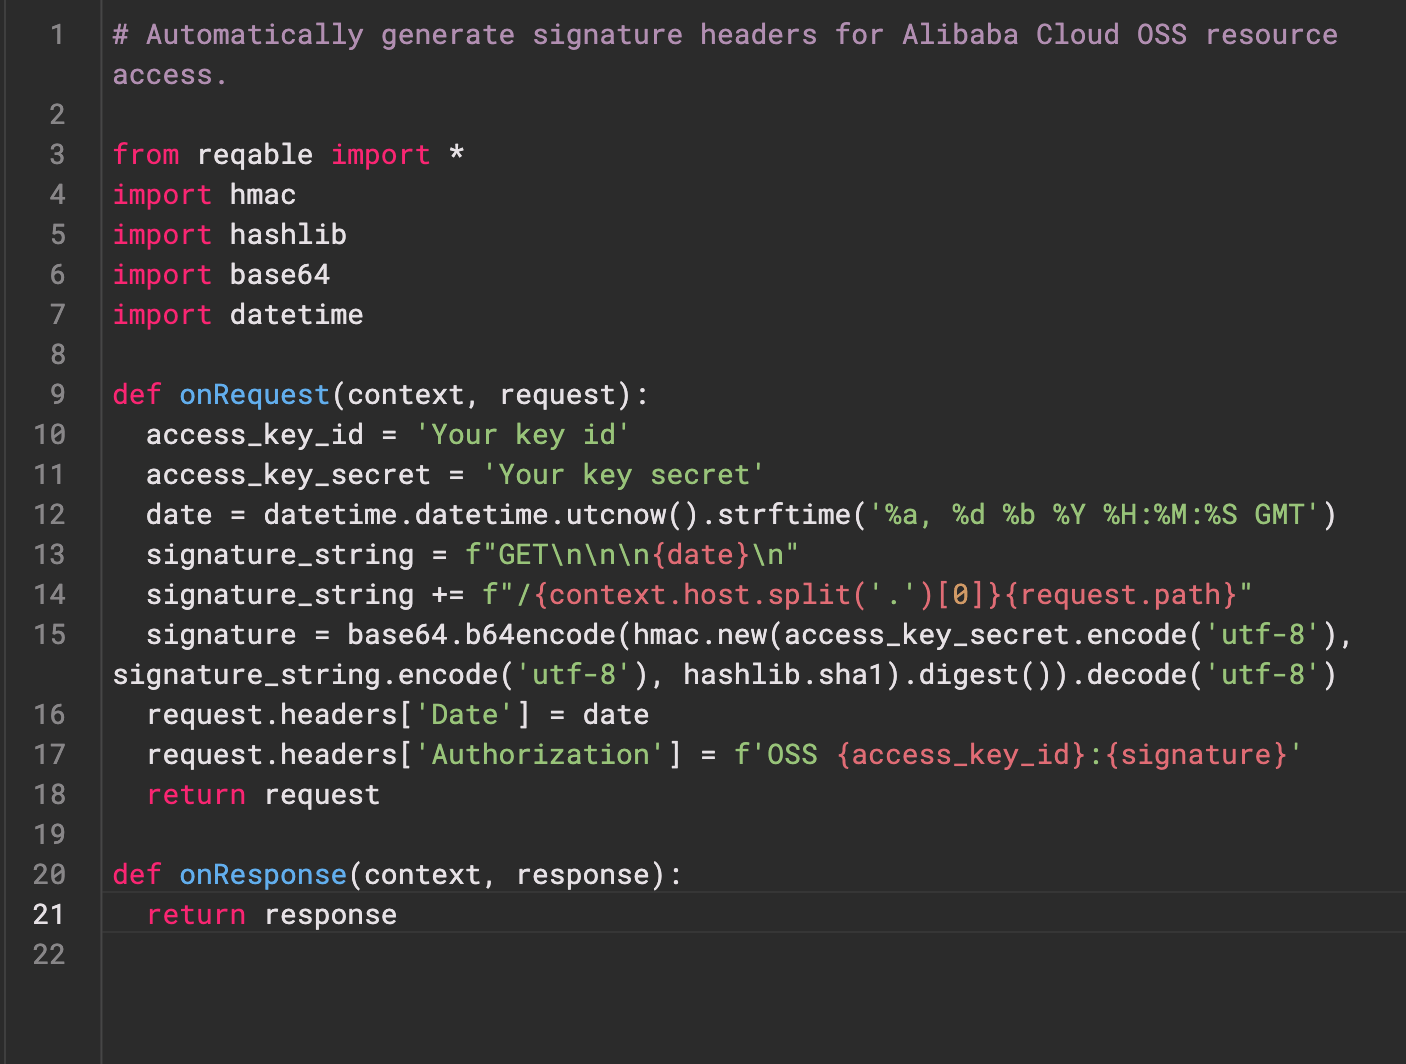Click line number 1 in the gutter
Image resolution: width=1406 pixels, height=1064 pixels.
click(x=57, y=35)
